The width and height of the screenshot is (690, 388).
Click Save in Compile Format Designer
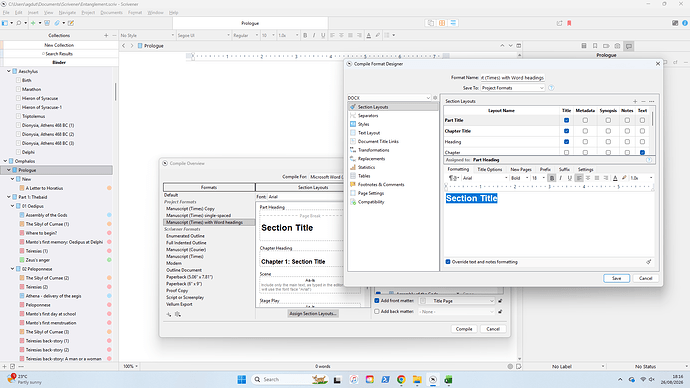pyautogui.click(x=616, y=278)
